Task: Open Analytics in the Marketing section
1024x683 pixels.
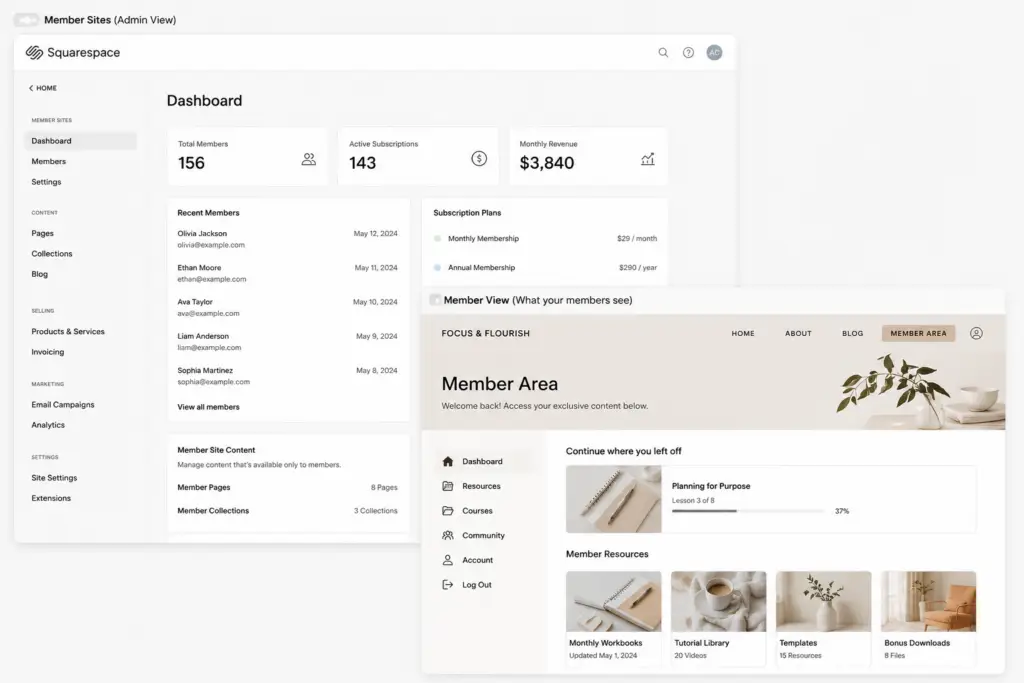Action: click(48, 425)
